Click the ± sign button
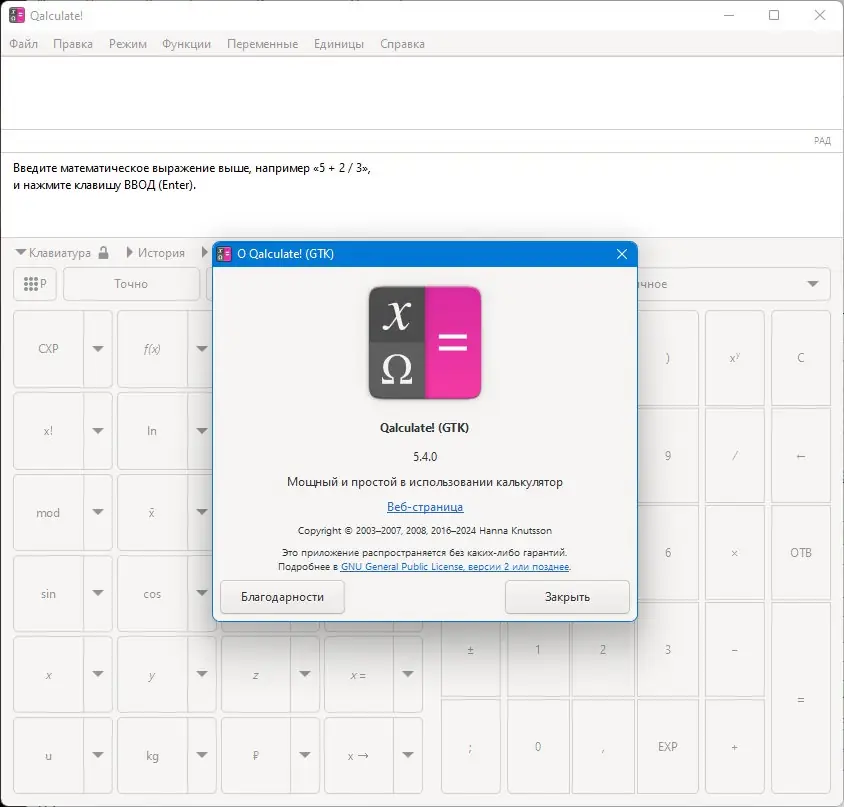The height and width of the screenshot is (807, 844). coord(470,650)
